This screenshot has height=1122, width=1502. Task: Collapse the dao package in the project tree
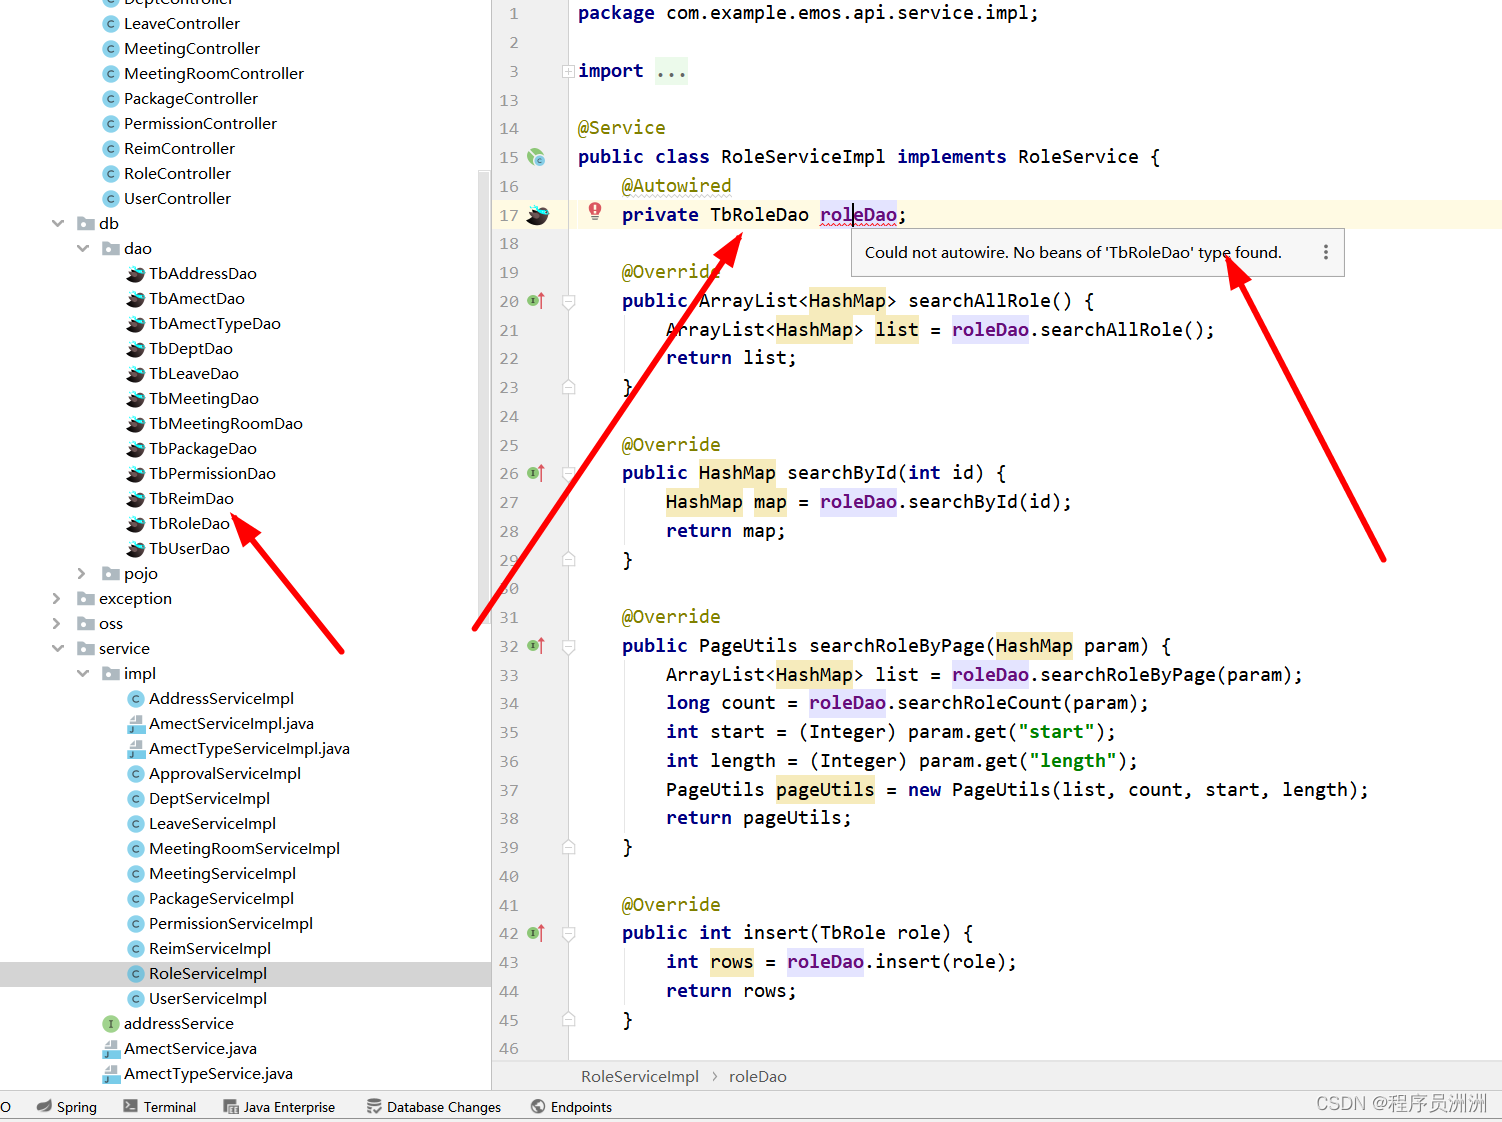82,248
